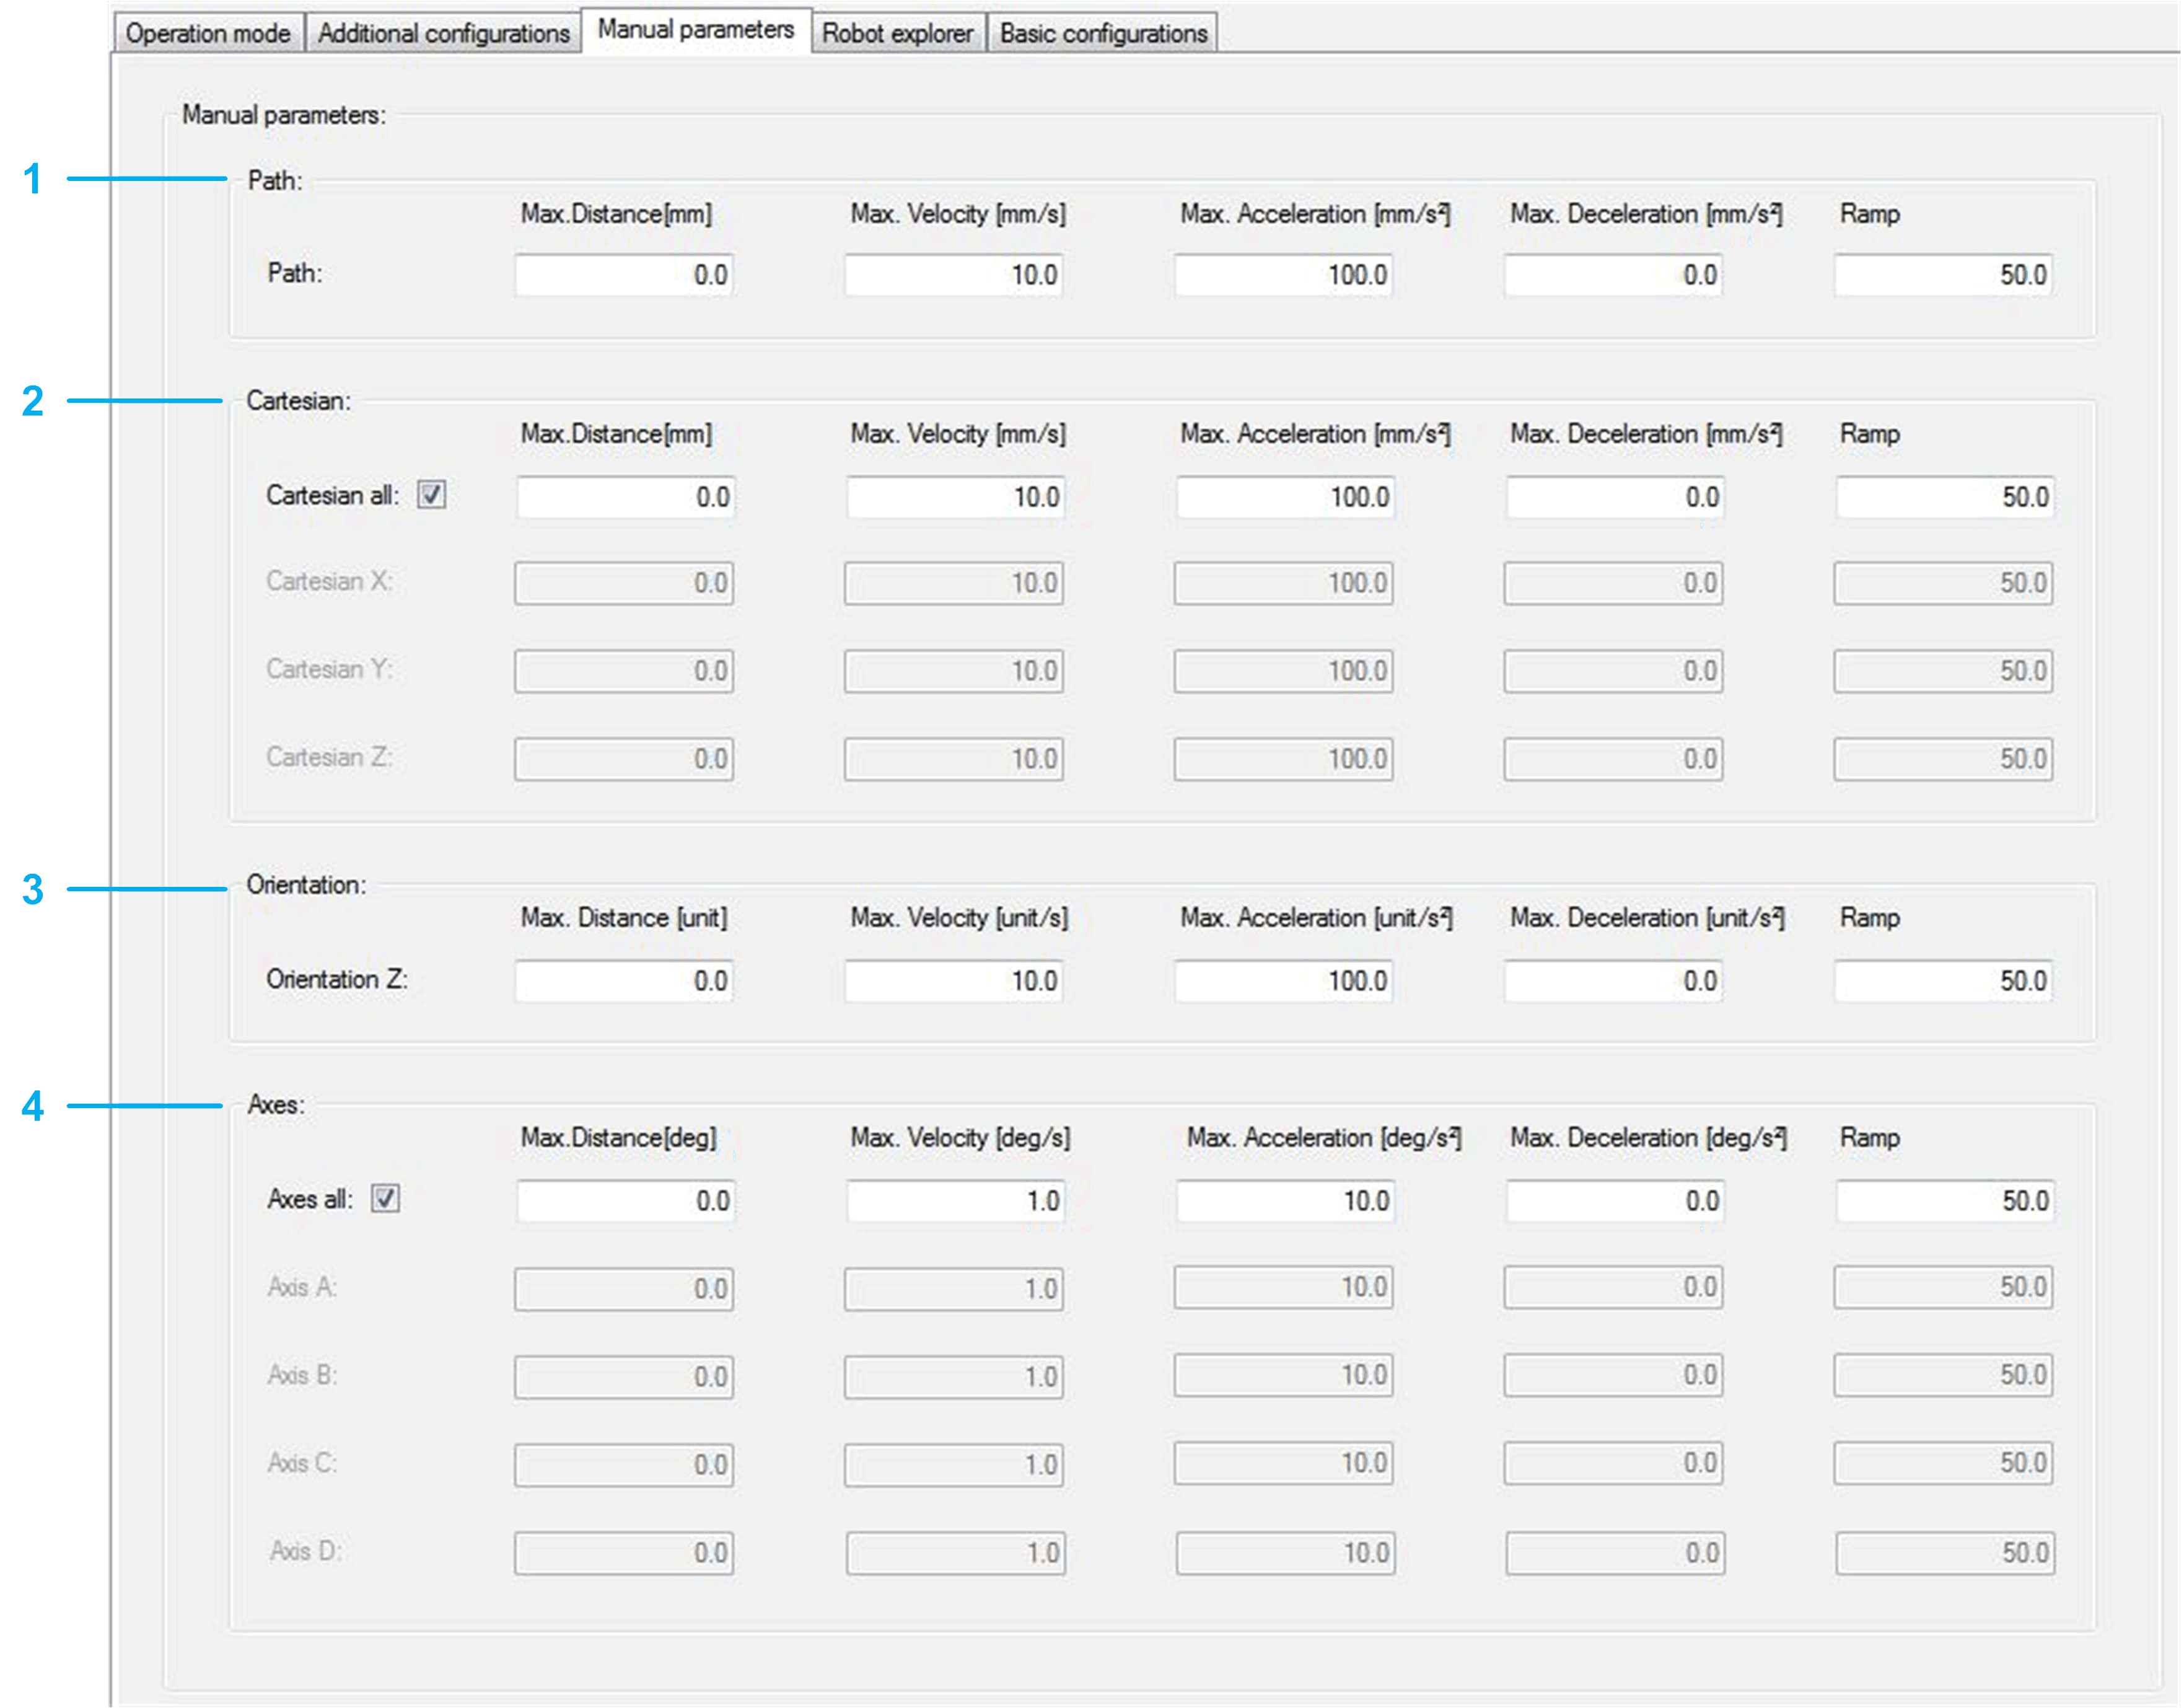Screen dimensions: 2184x1708
Task: Click the Path Max. Distance field
Action: (624, 275)
